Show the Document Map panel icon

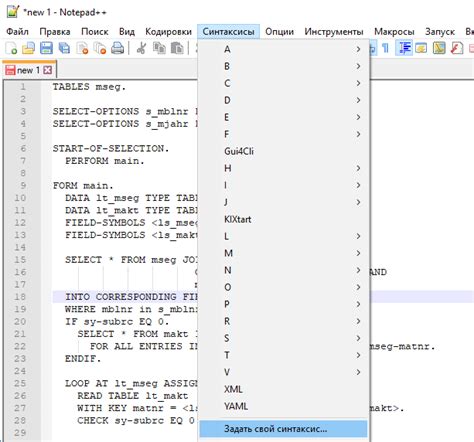439,48
